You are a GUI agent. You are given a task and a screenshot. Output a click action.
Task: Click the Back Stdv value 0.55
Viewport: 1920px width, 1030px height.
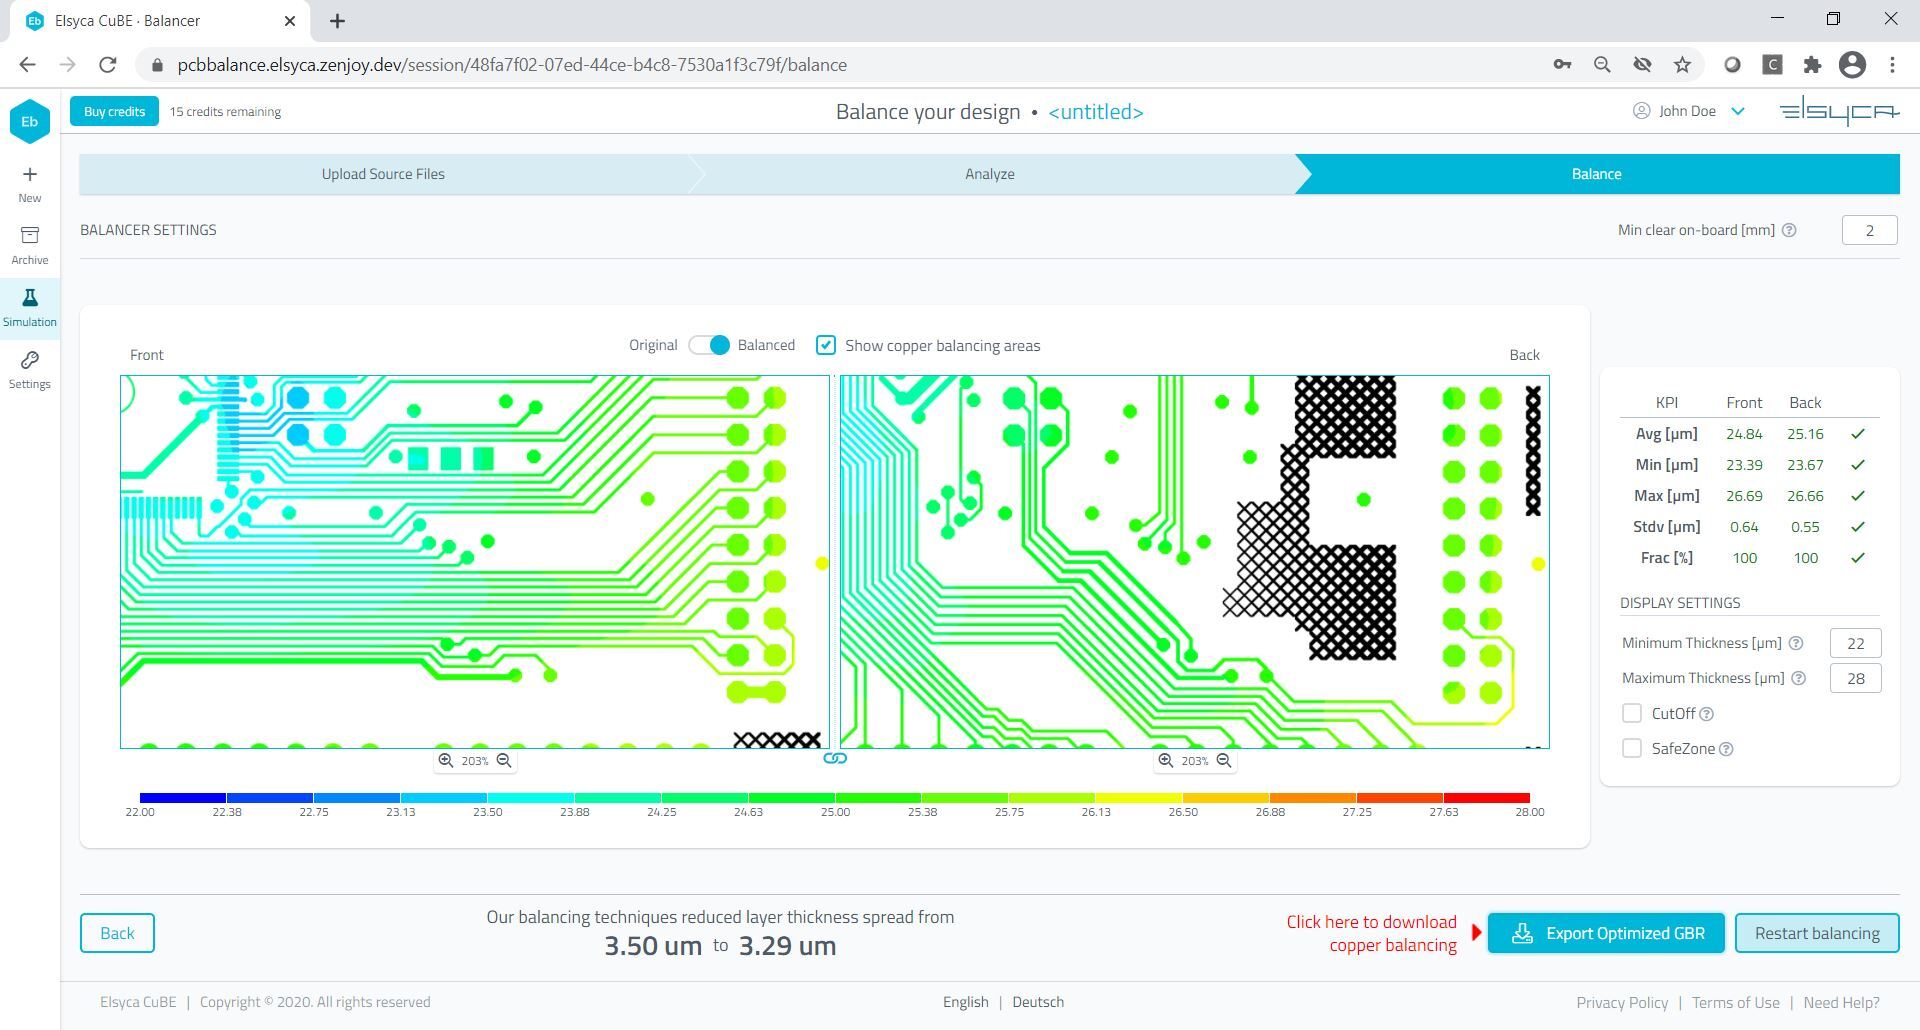(x=1805, y=527)
